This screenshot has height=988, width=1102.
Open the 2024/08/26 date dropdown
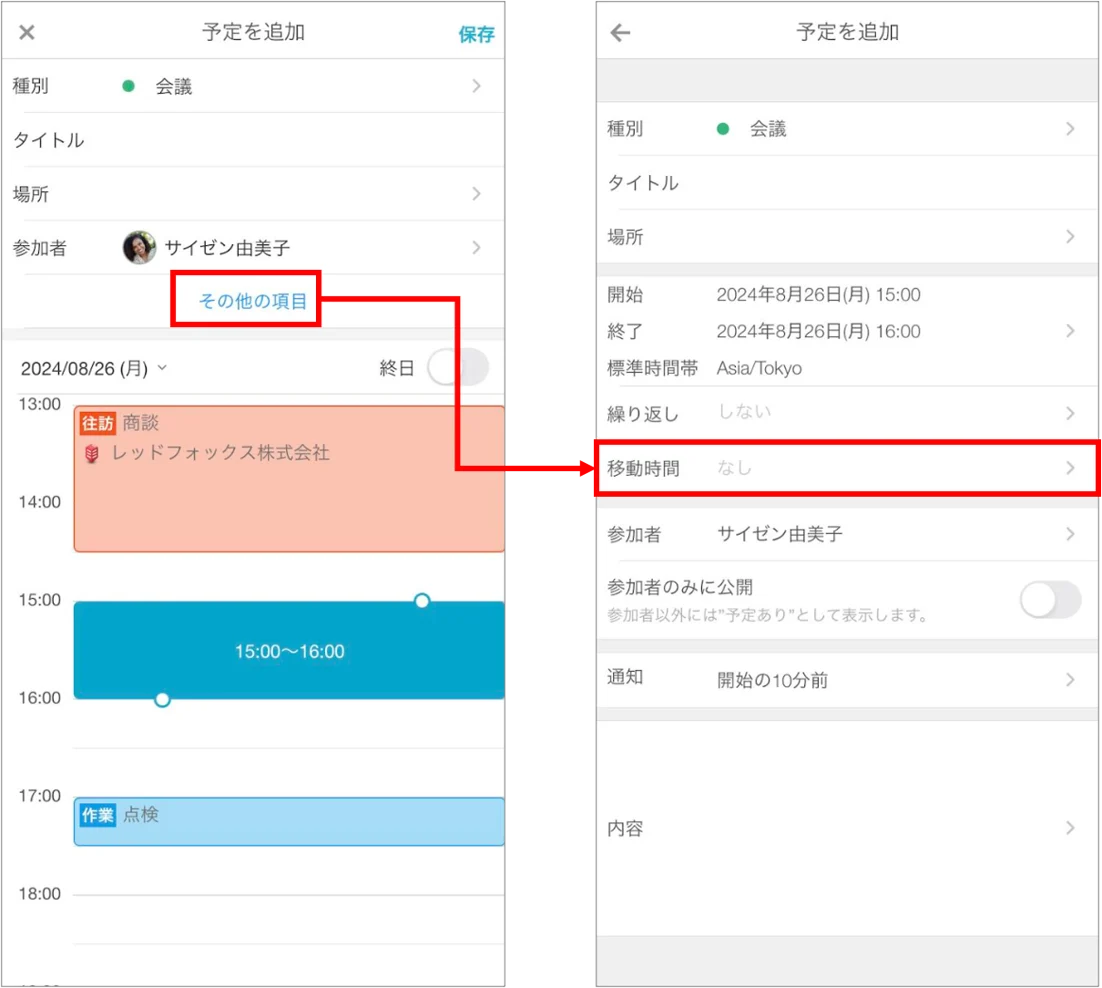click(94, 368)
